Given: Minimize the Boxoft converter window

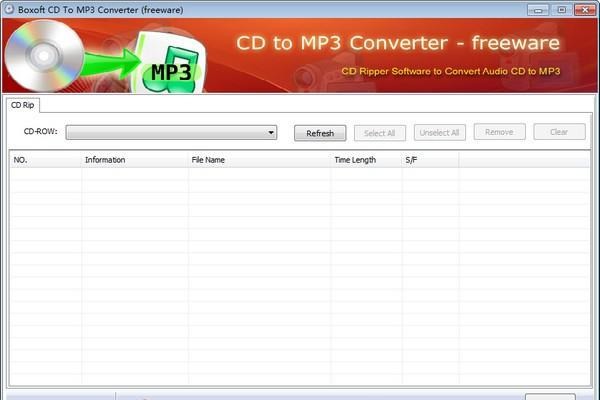Looking at the screenshot, I should tap(538, 10).
